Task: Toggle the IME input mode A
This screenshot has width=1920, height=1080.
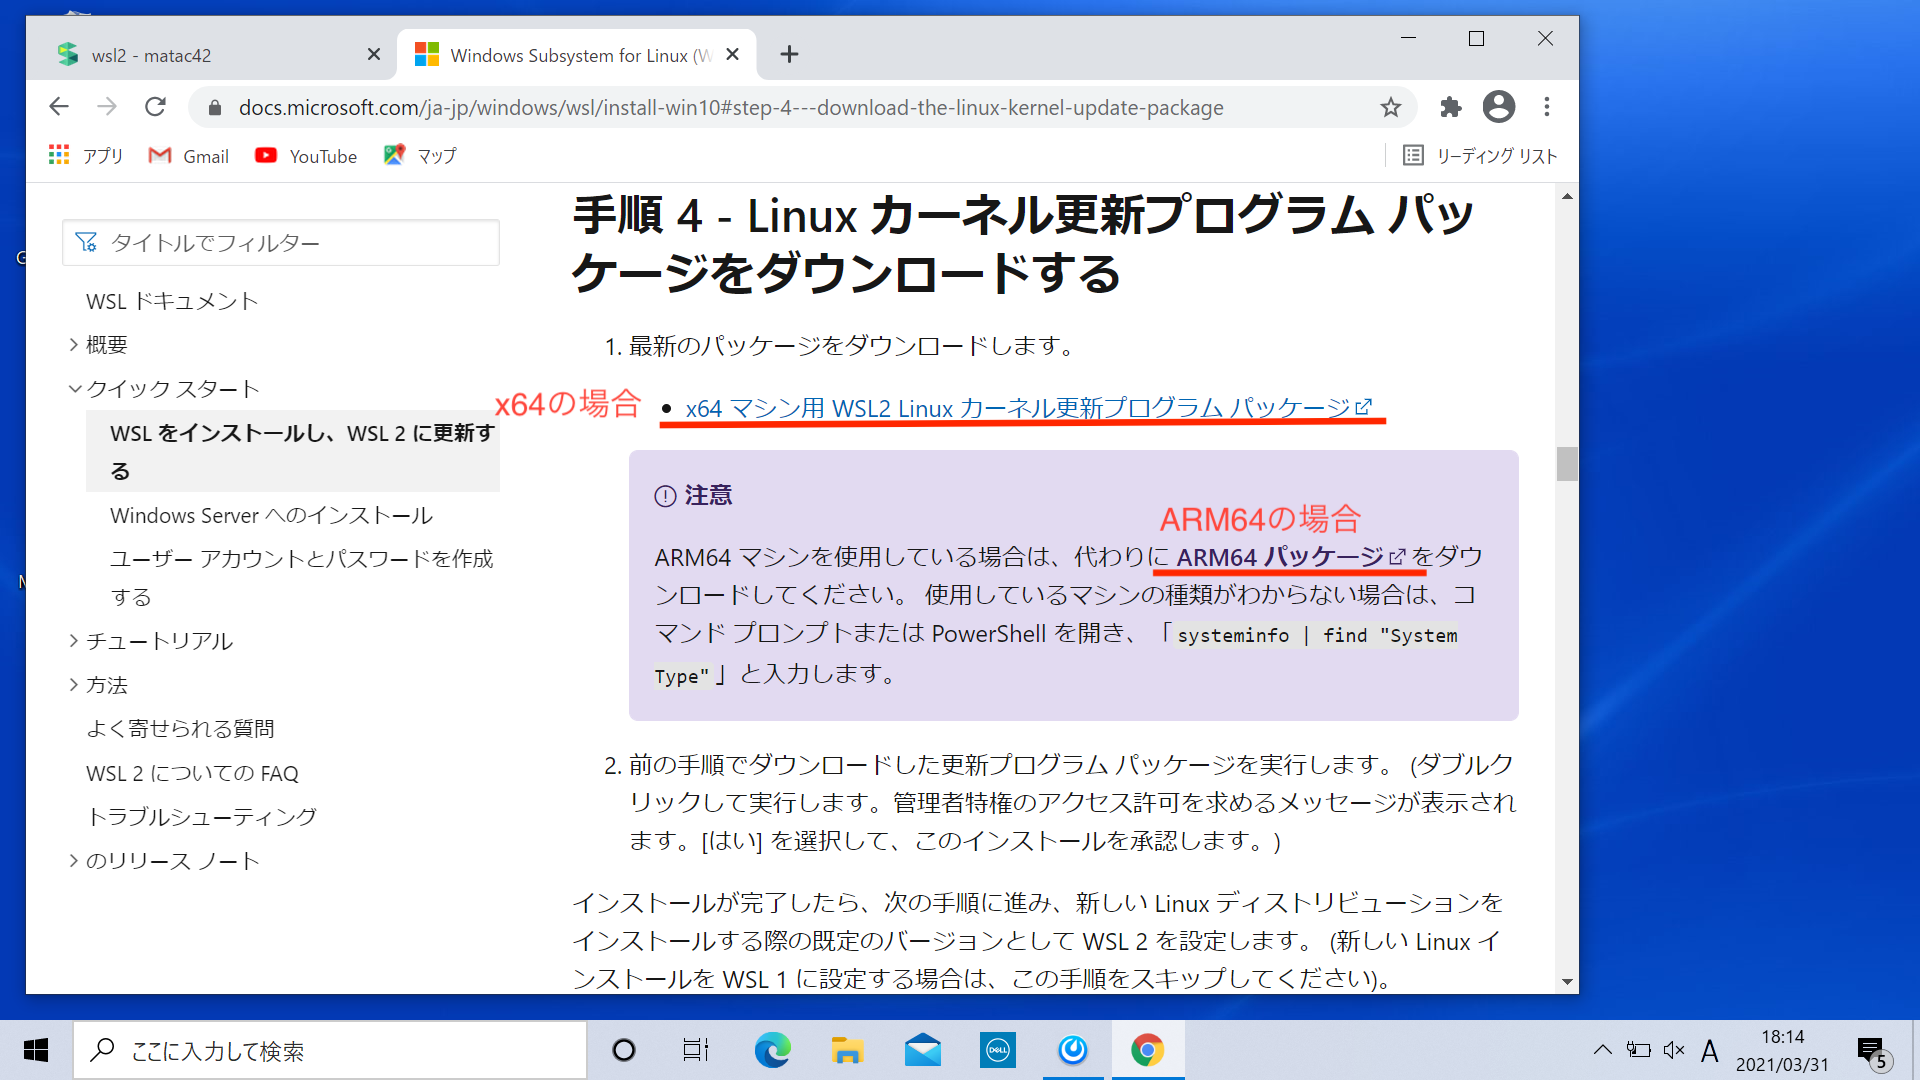Action: (x=1710, y=1050)
